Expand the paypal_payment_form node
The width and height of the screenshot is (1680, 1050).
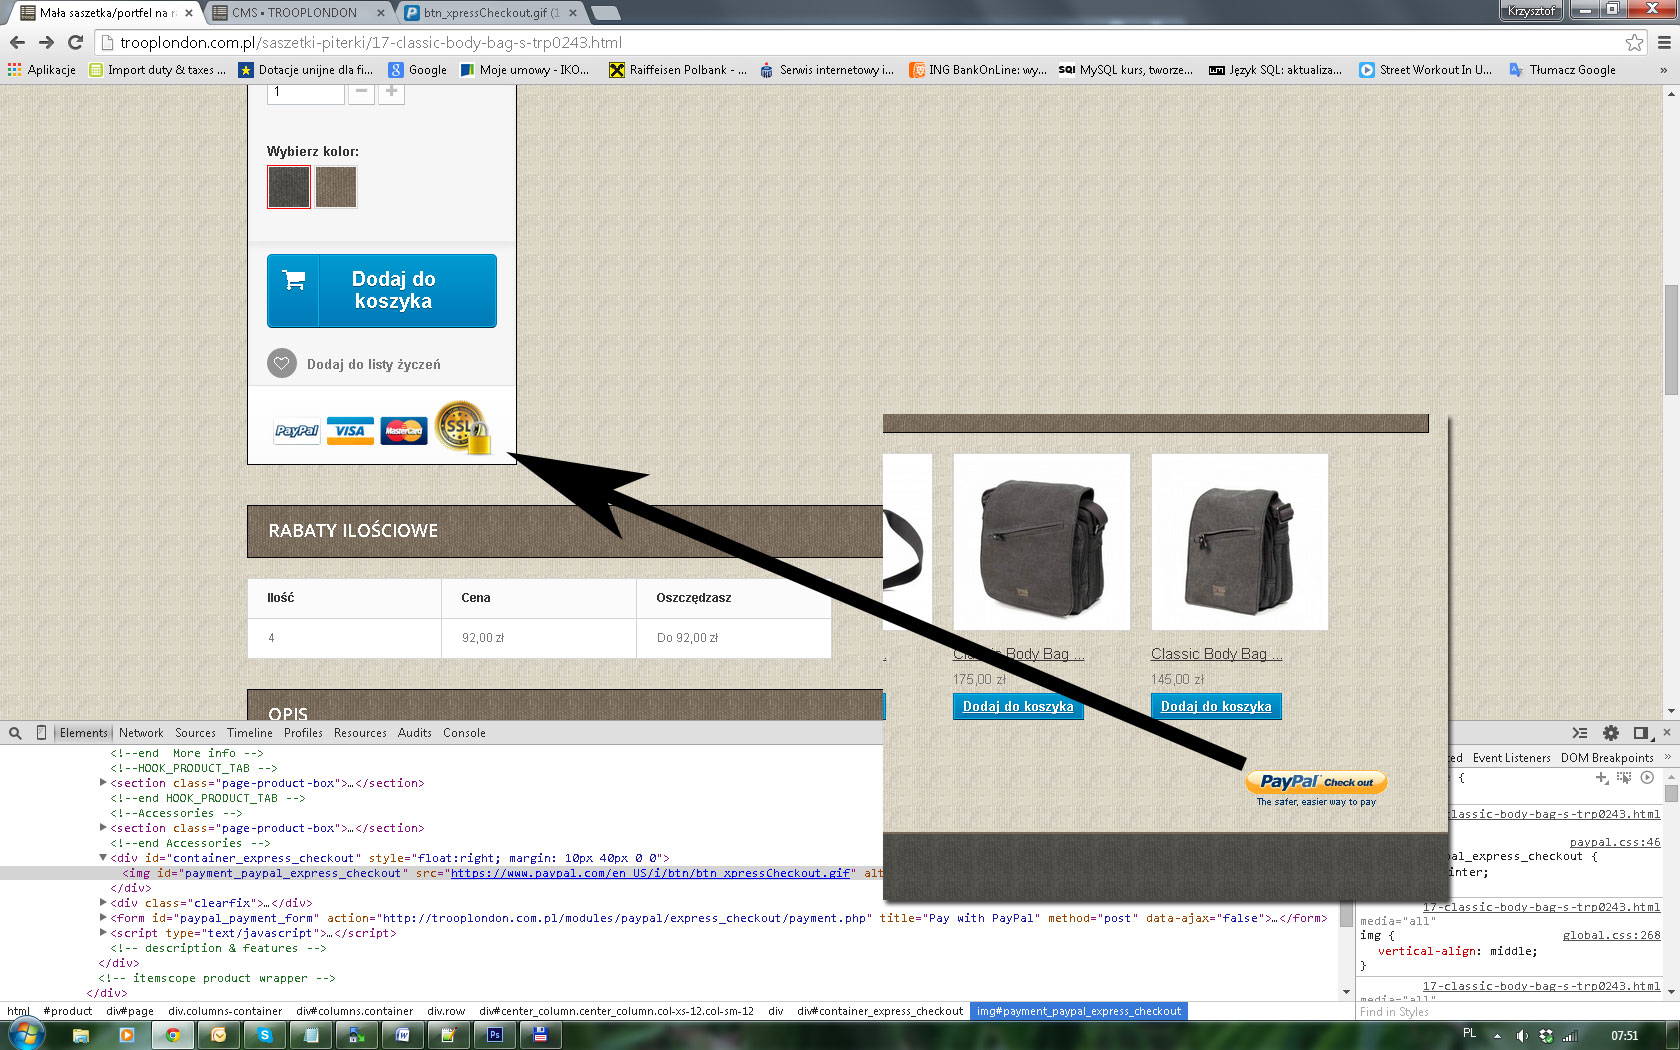click(x=103, y=918)
